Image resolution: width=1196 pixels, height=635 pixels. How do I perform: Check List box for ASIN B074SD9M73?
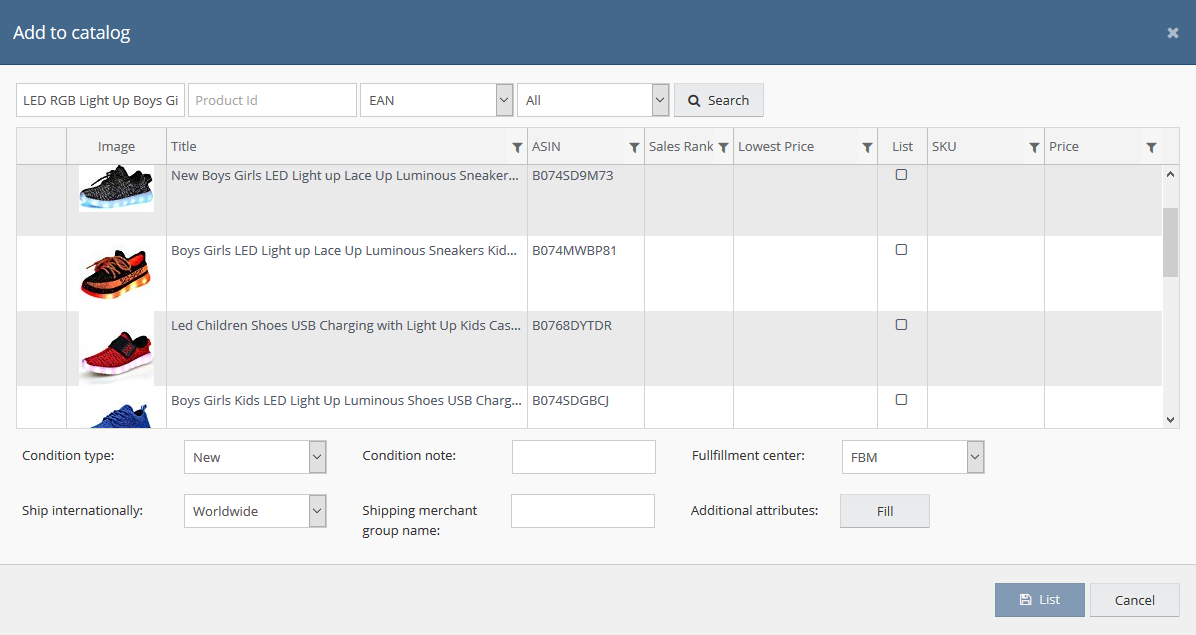click(x=901, y=175)
